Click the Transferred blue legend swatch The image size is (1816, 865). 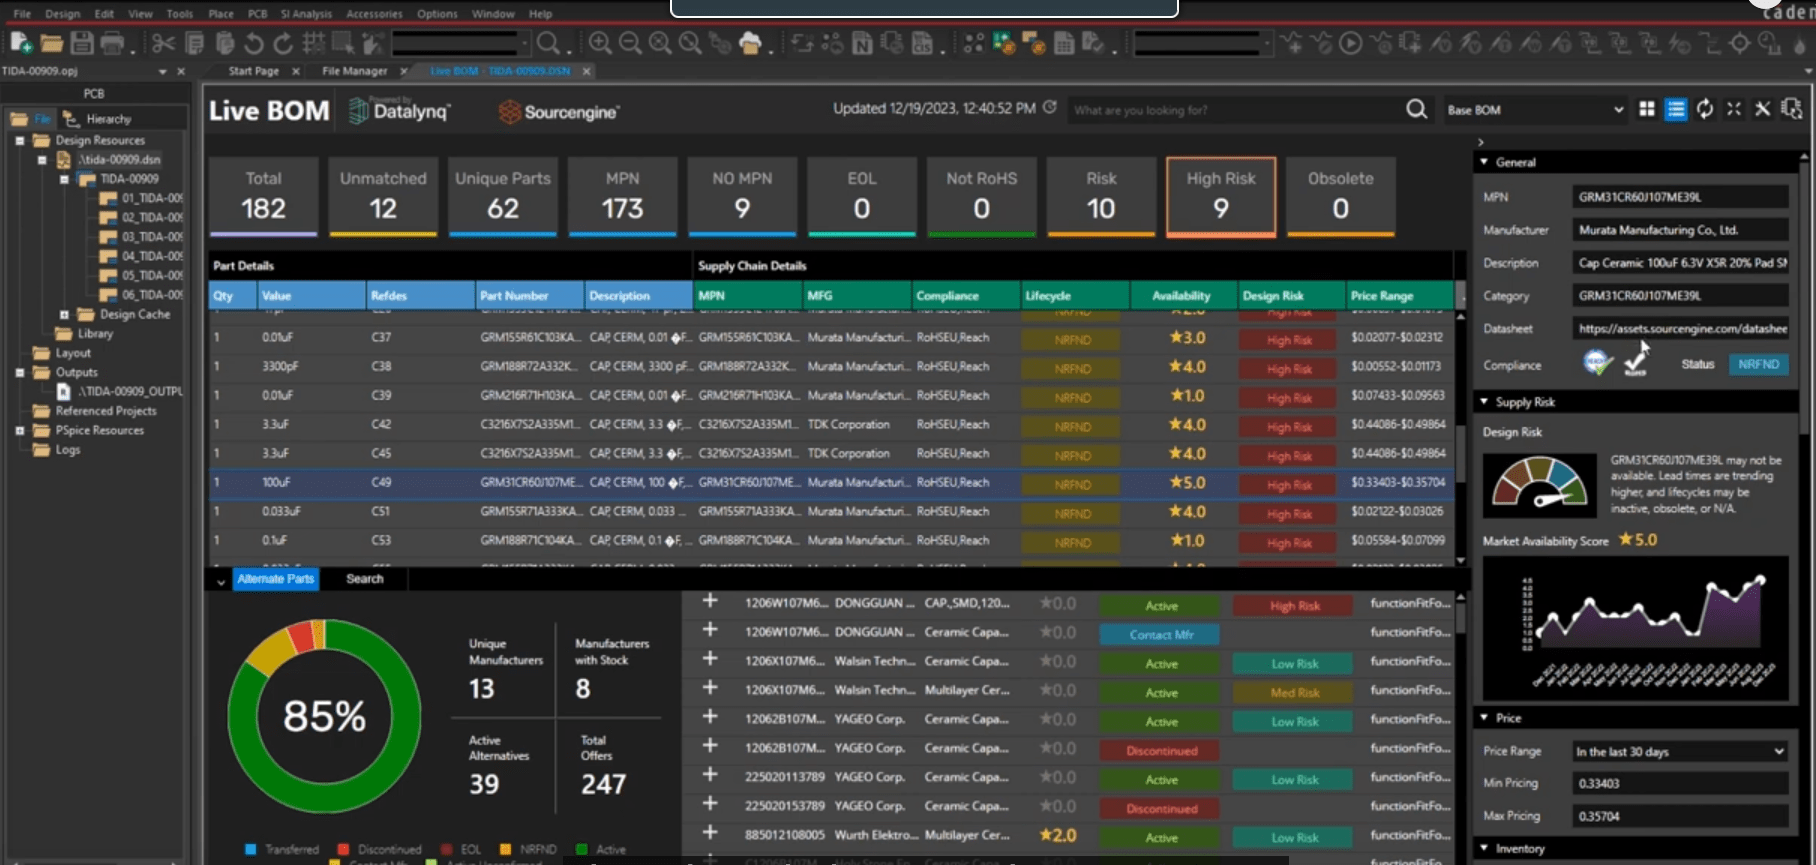(x=250, y=850)
